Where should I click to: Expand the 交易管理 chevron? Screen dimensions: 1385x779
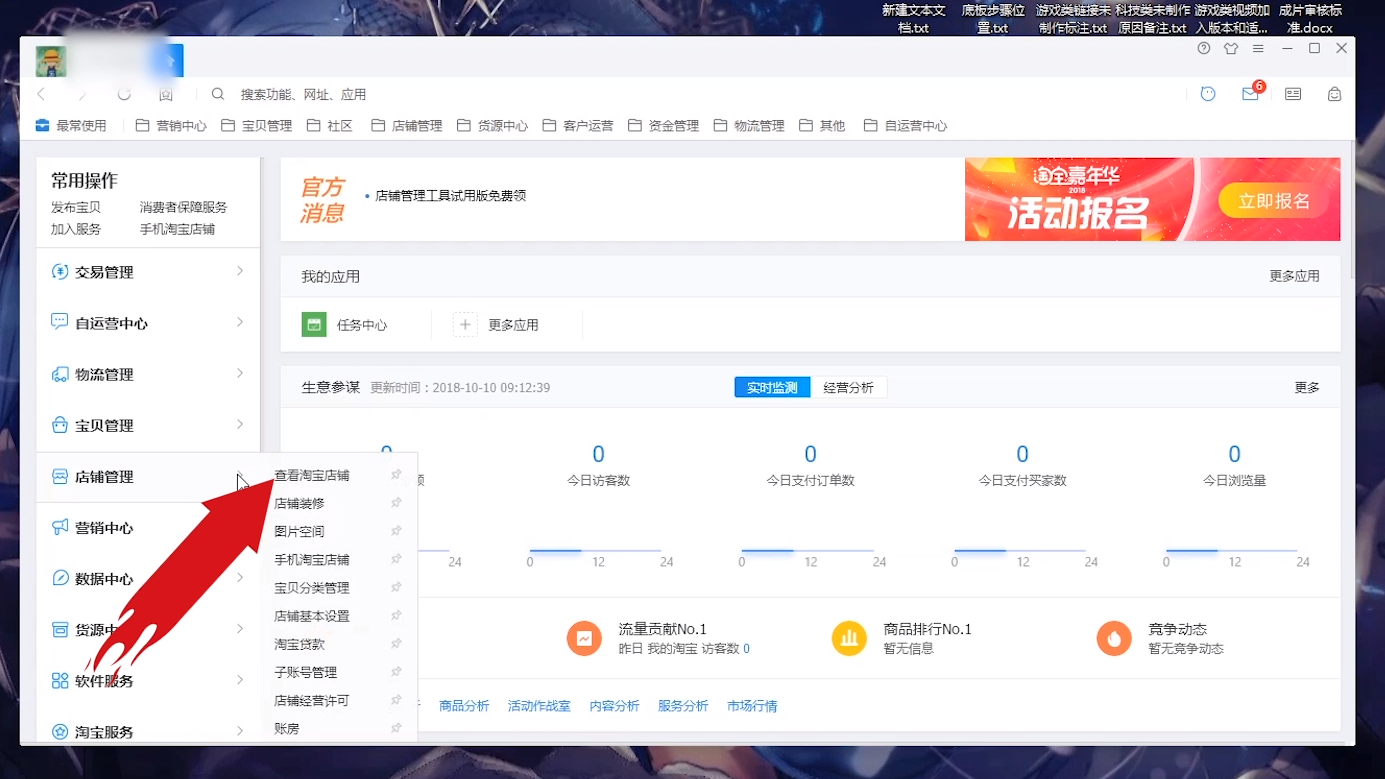coord(240,271)
